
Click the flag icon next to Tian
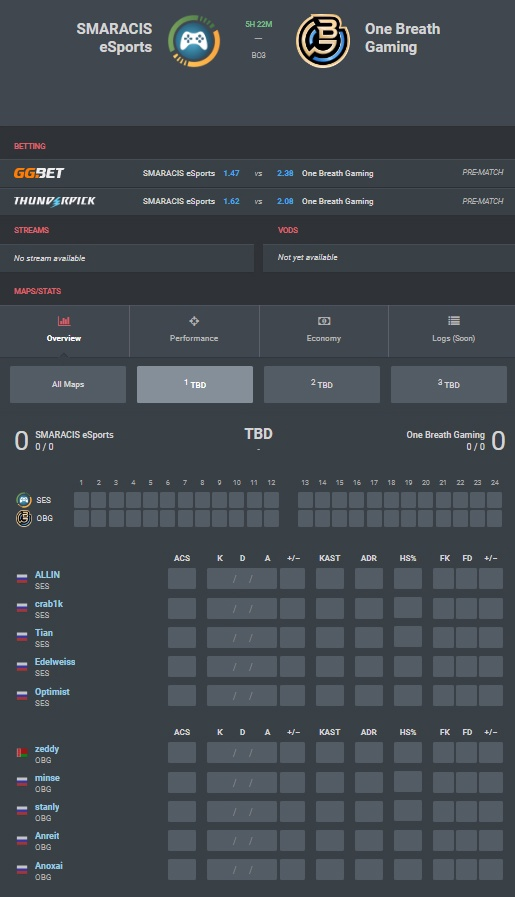click(x=22, y=636)
